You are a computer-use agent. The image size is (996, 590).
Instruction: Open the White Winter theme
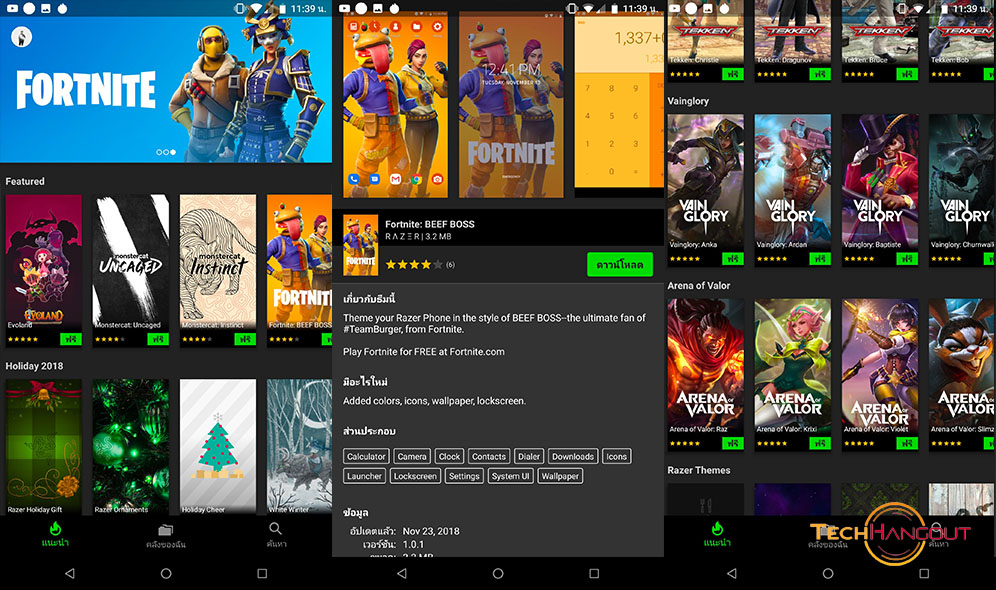[x=299, y=446]
